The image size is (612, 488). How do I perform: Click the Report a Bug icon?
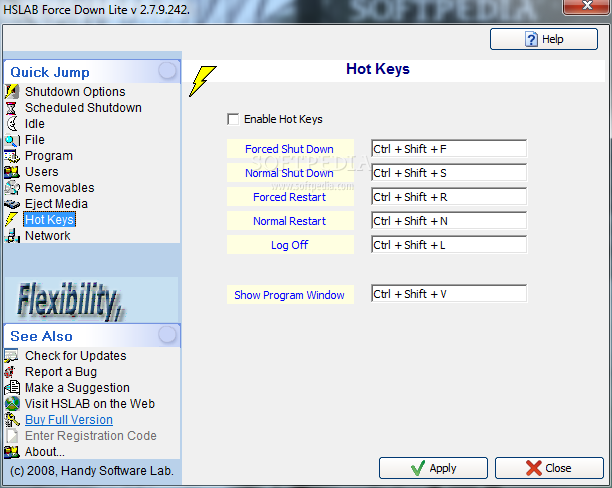tap(11, 372)
